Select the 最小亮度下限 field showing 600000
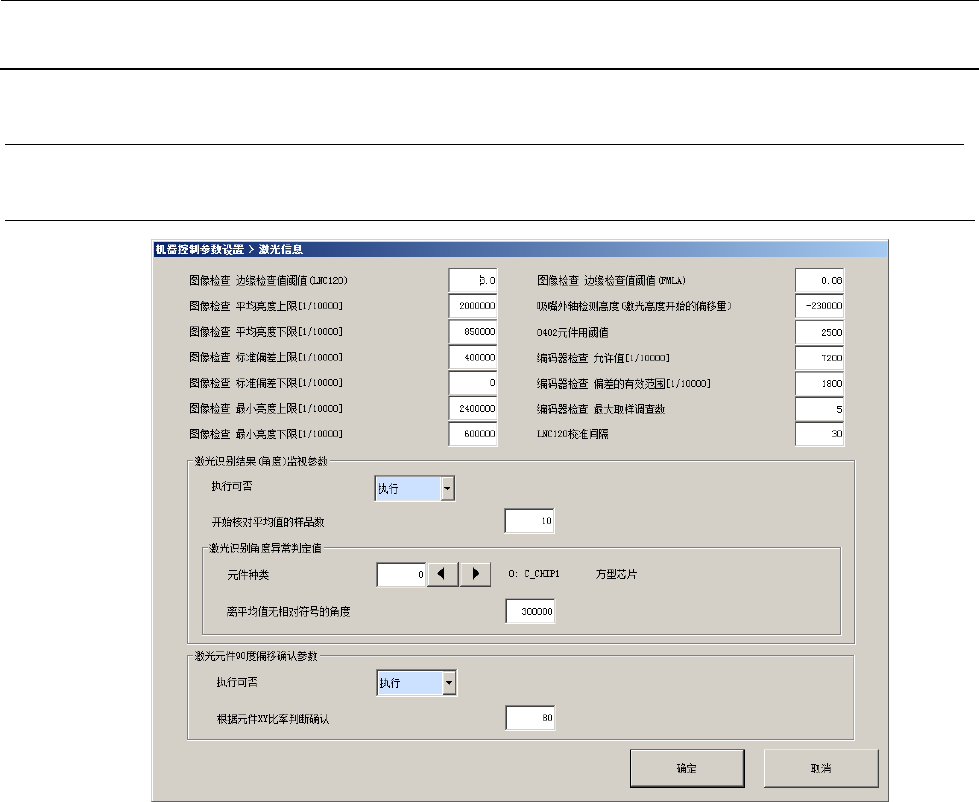 tap(474, 434)
